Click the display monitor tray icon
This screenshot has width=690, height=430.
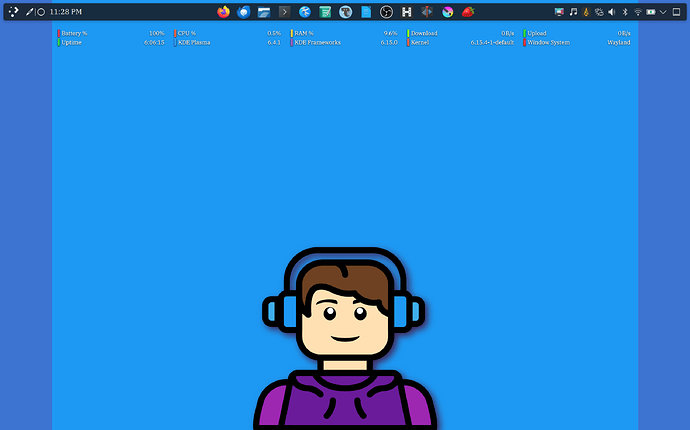559,12
